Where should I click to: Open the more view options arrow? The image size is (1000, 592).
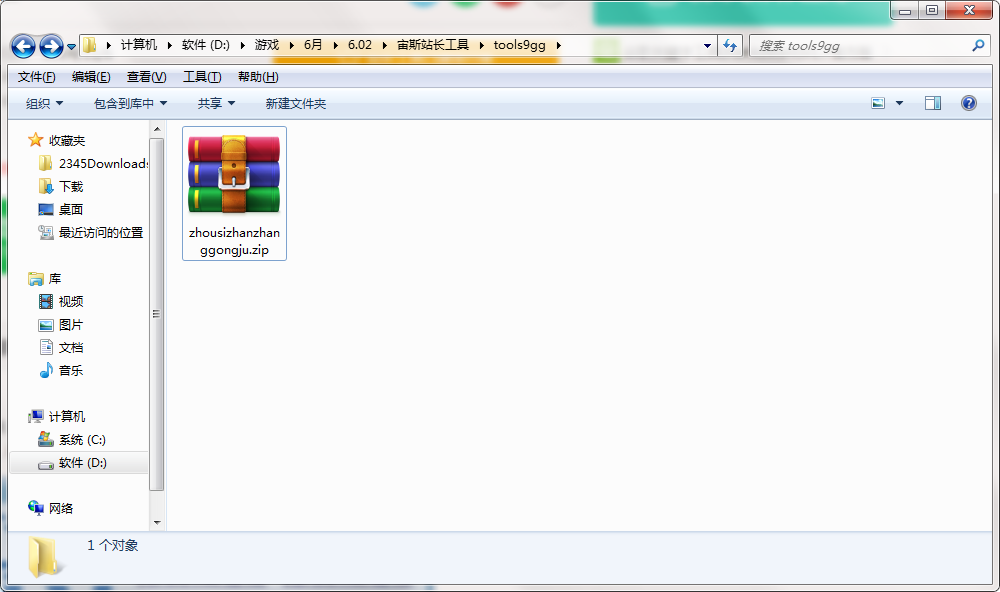point(899,103)
